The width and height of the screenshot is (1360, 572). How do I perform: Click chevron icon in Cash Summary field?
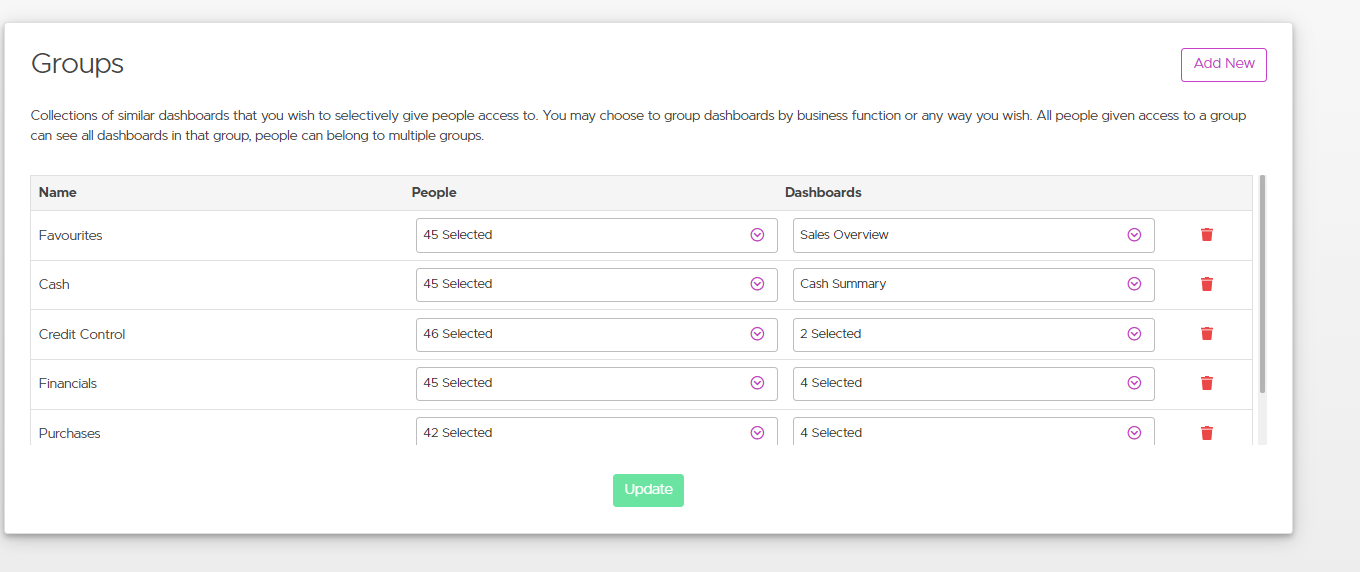coord(1134,284)
